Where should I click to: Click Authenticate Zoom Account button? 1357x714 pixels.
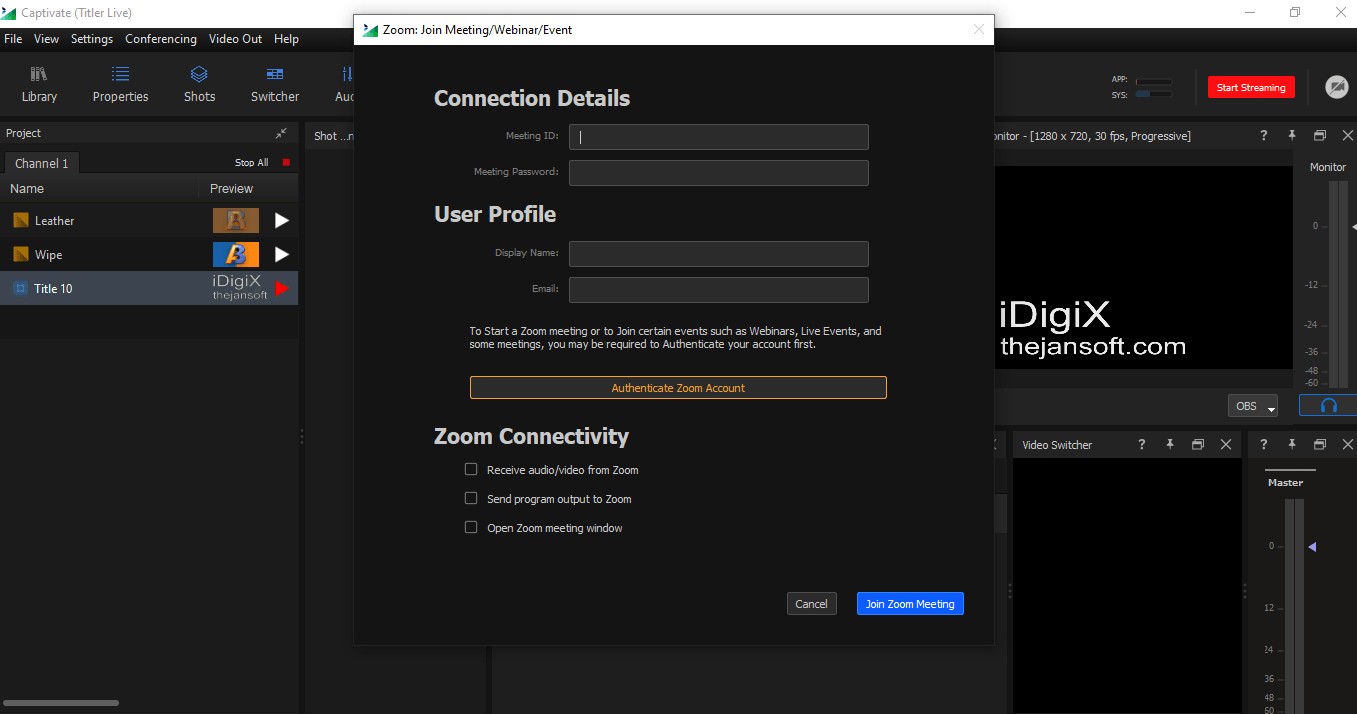click(678, 388)
